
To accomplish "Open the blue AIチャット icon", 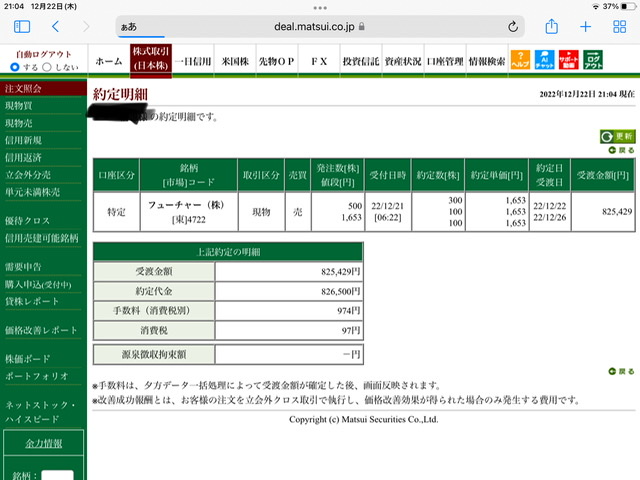I will tap(544, 60).
